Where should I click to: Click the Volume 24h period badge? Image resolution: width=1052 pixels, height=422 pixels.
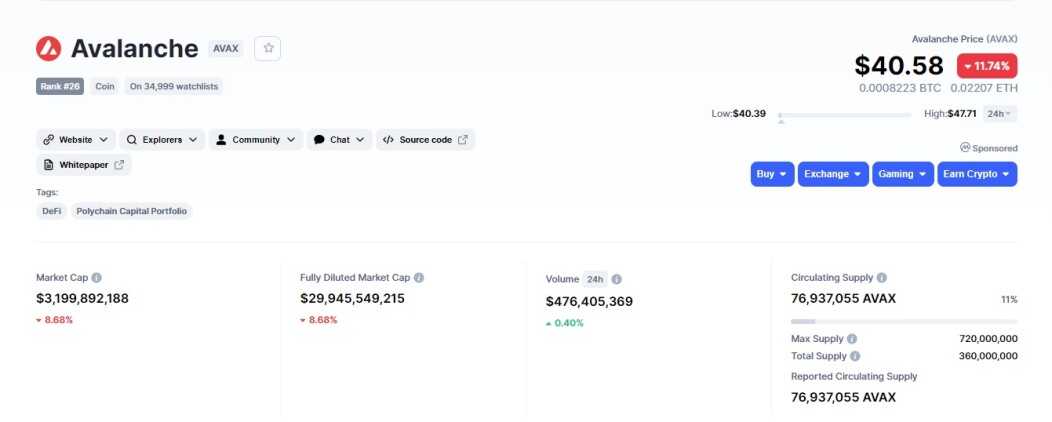[594, 279]
